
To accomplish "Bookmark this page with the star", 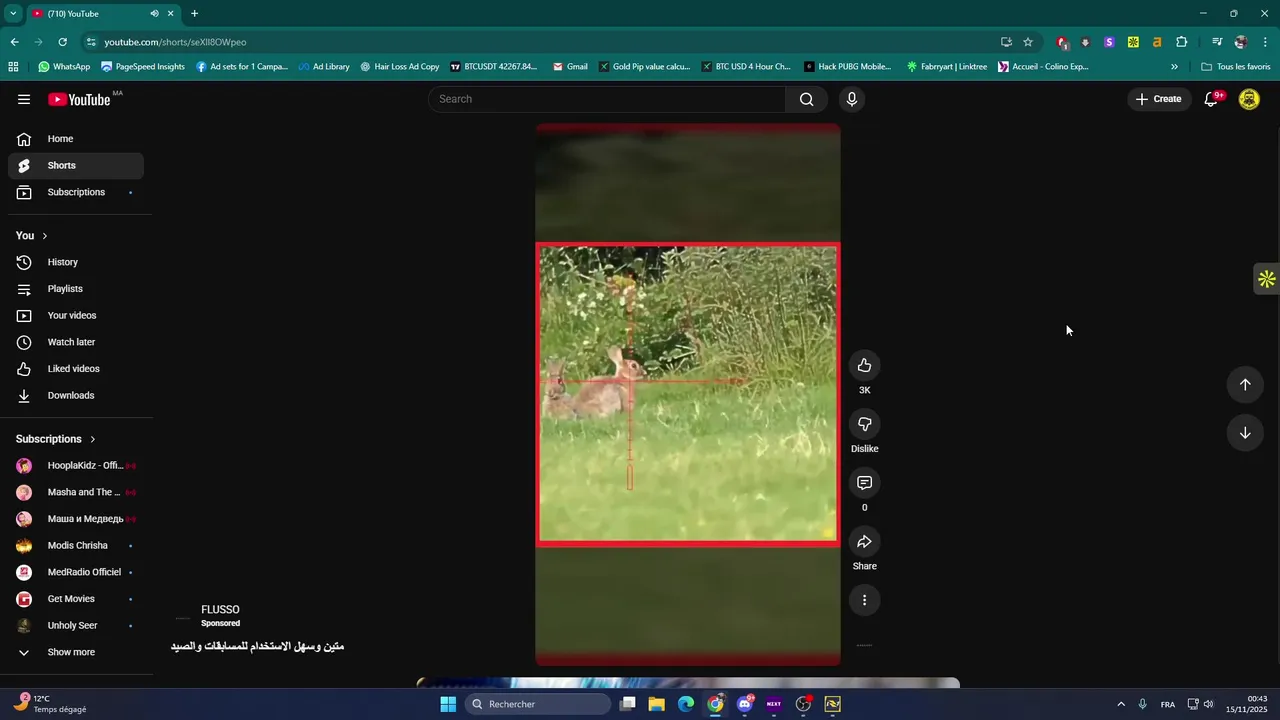I will pyautogui.click(x=1028, y=42).
